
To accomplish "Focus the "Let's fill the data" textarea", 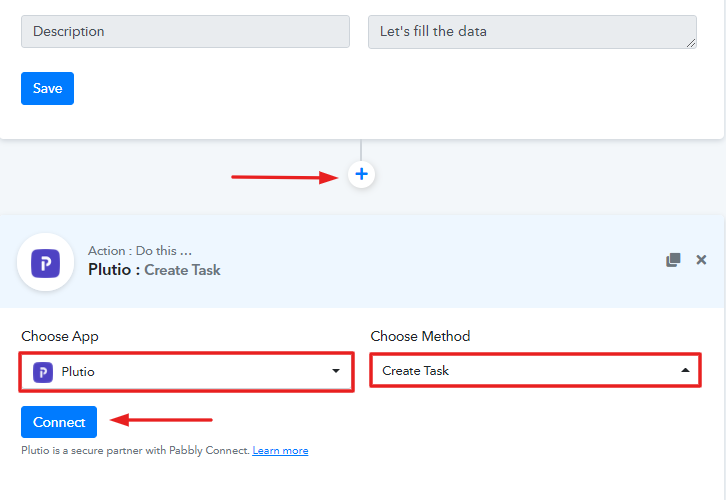I will coord(532,31).
